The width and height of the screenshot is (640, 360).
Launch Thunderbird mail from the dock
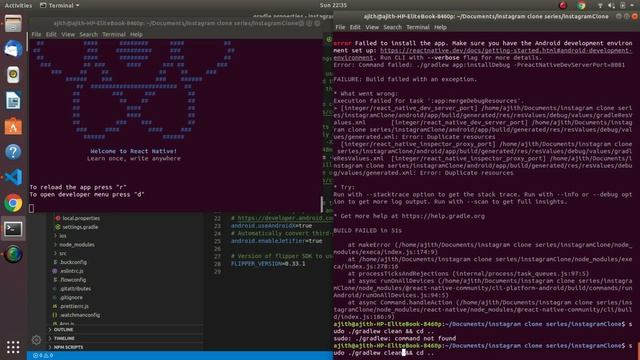[13, 49]
